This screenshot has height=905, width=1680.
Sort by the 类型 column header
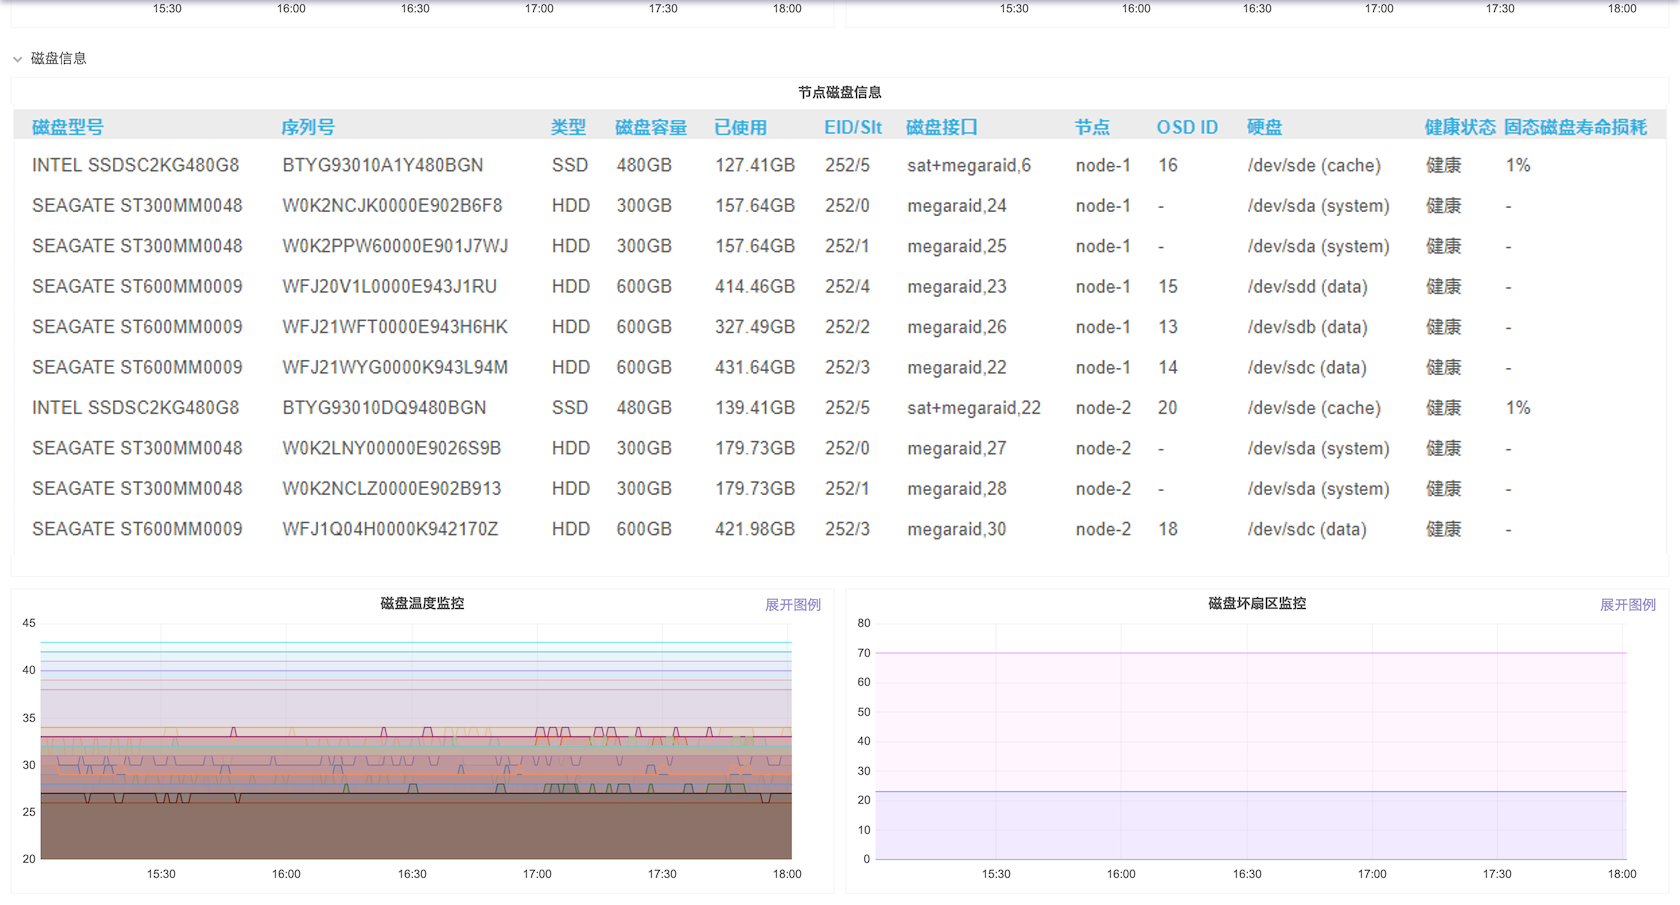click(568, 127)
